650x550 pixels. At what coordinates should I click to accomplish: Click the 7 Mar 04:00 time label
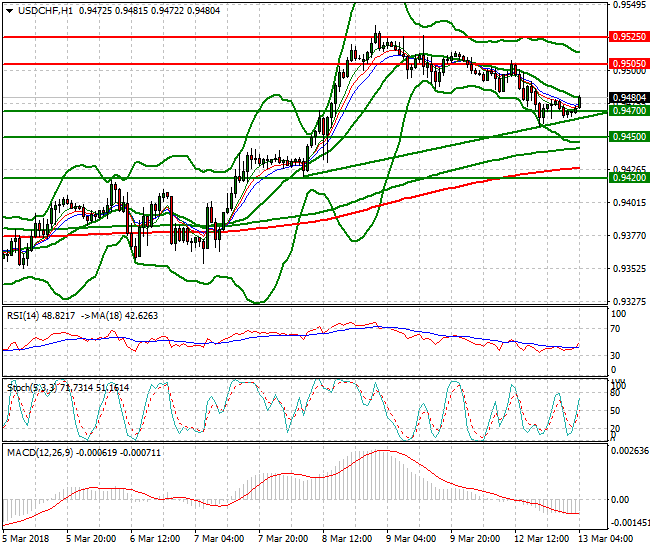point(219,539)
